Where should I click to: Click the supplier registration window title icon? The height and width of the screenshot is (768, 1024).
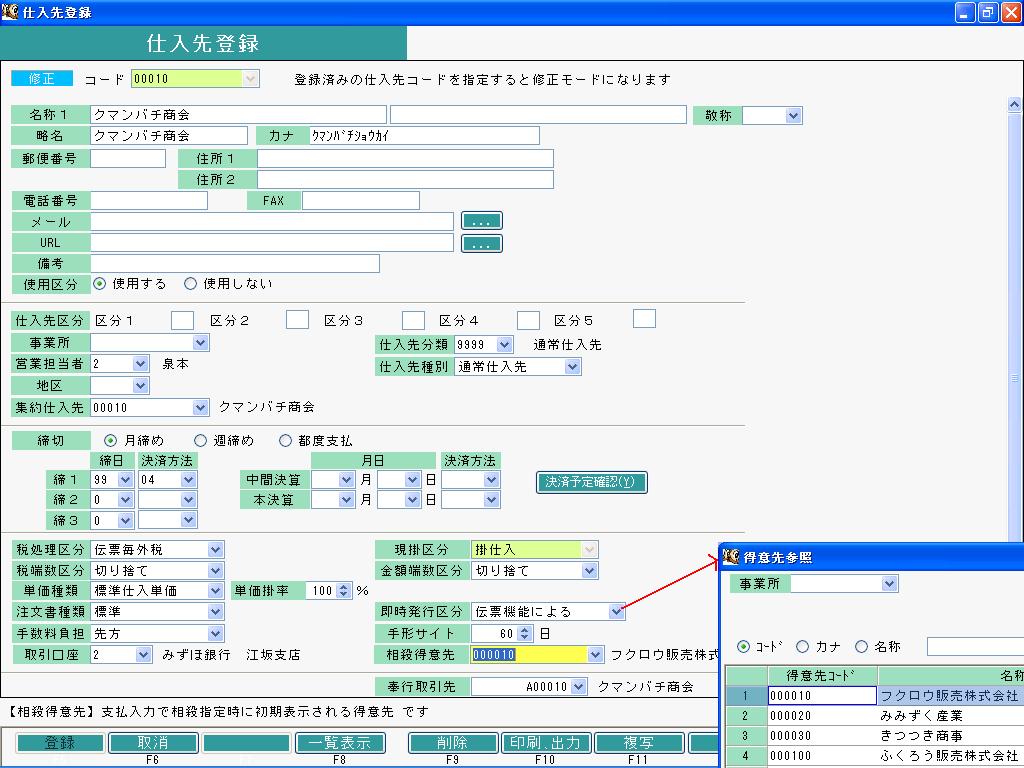coord(10,11)
